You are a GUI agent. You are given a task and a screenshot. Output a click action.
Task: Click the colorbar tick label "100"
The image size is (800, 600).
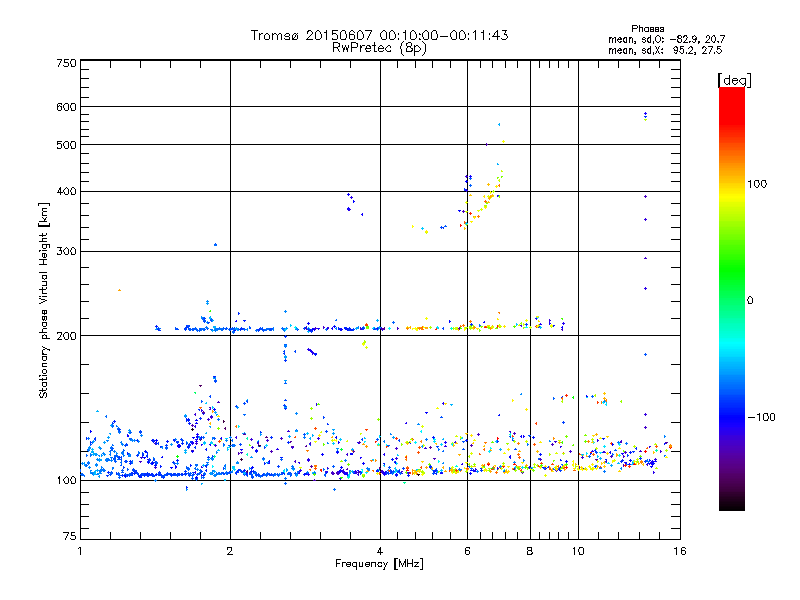point(757,184)
